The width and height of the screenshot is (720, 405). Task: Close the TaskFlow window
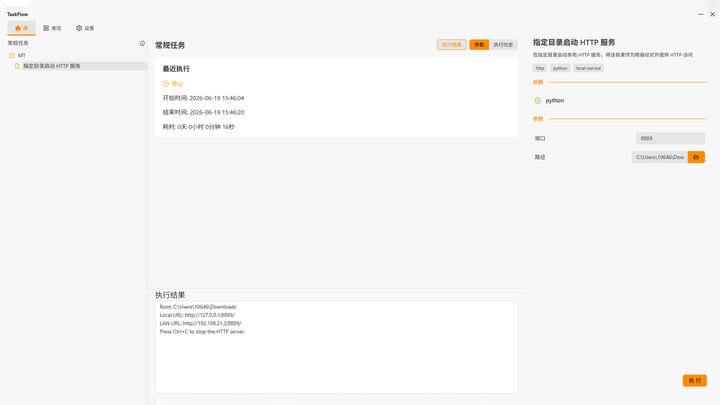[712, 14]
